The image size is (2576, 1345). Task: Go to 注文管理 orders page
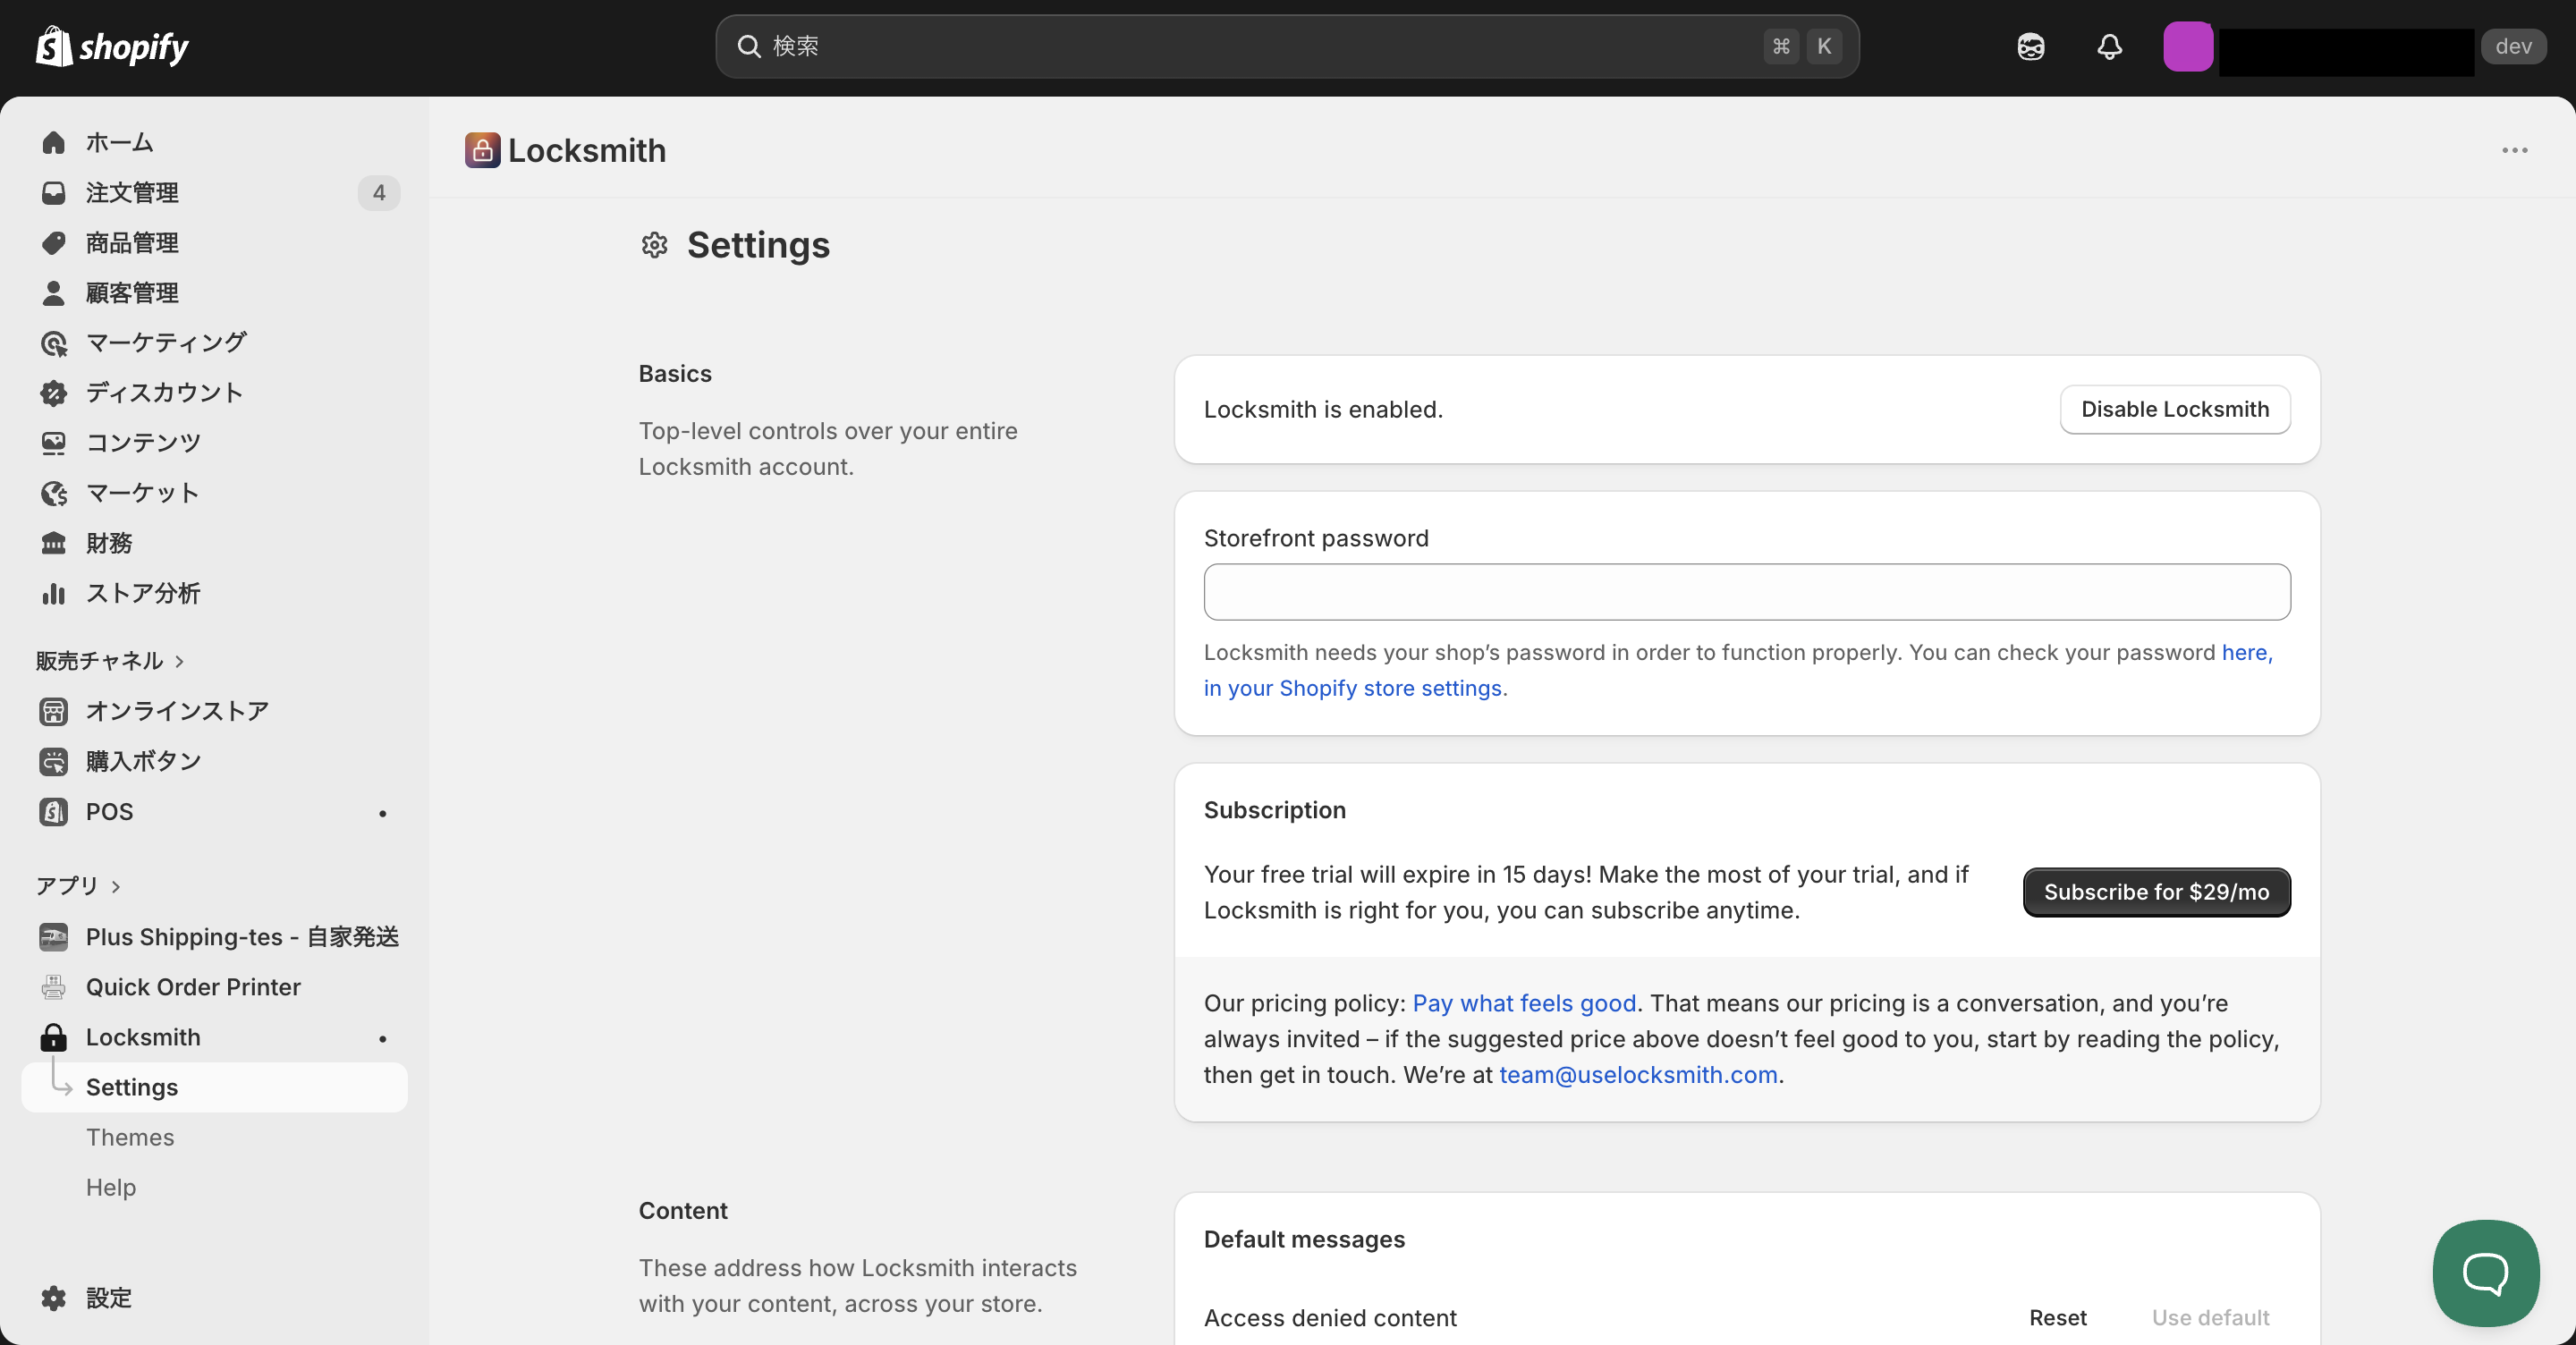pos(132,192)
